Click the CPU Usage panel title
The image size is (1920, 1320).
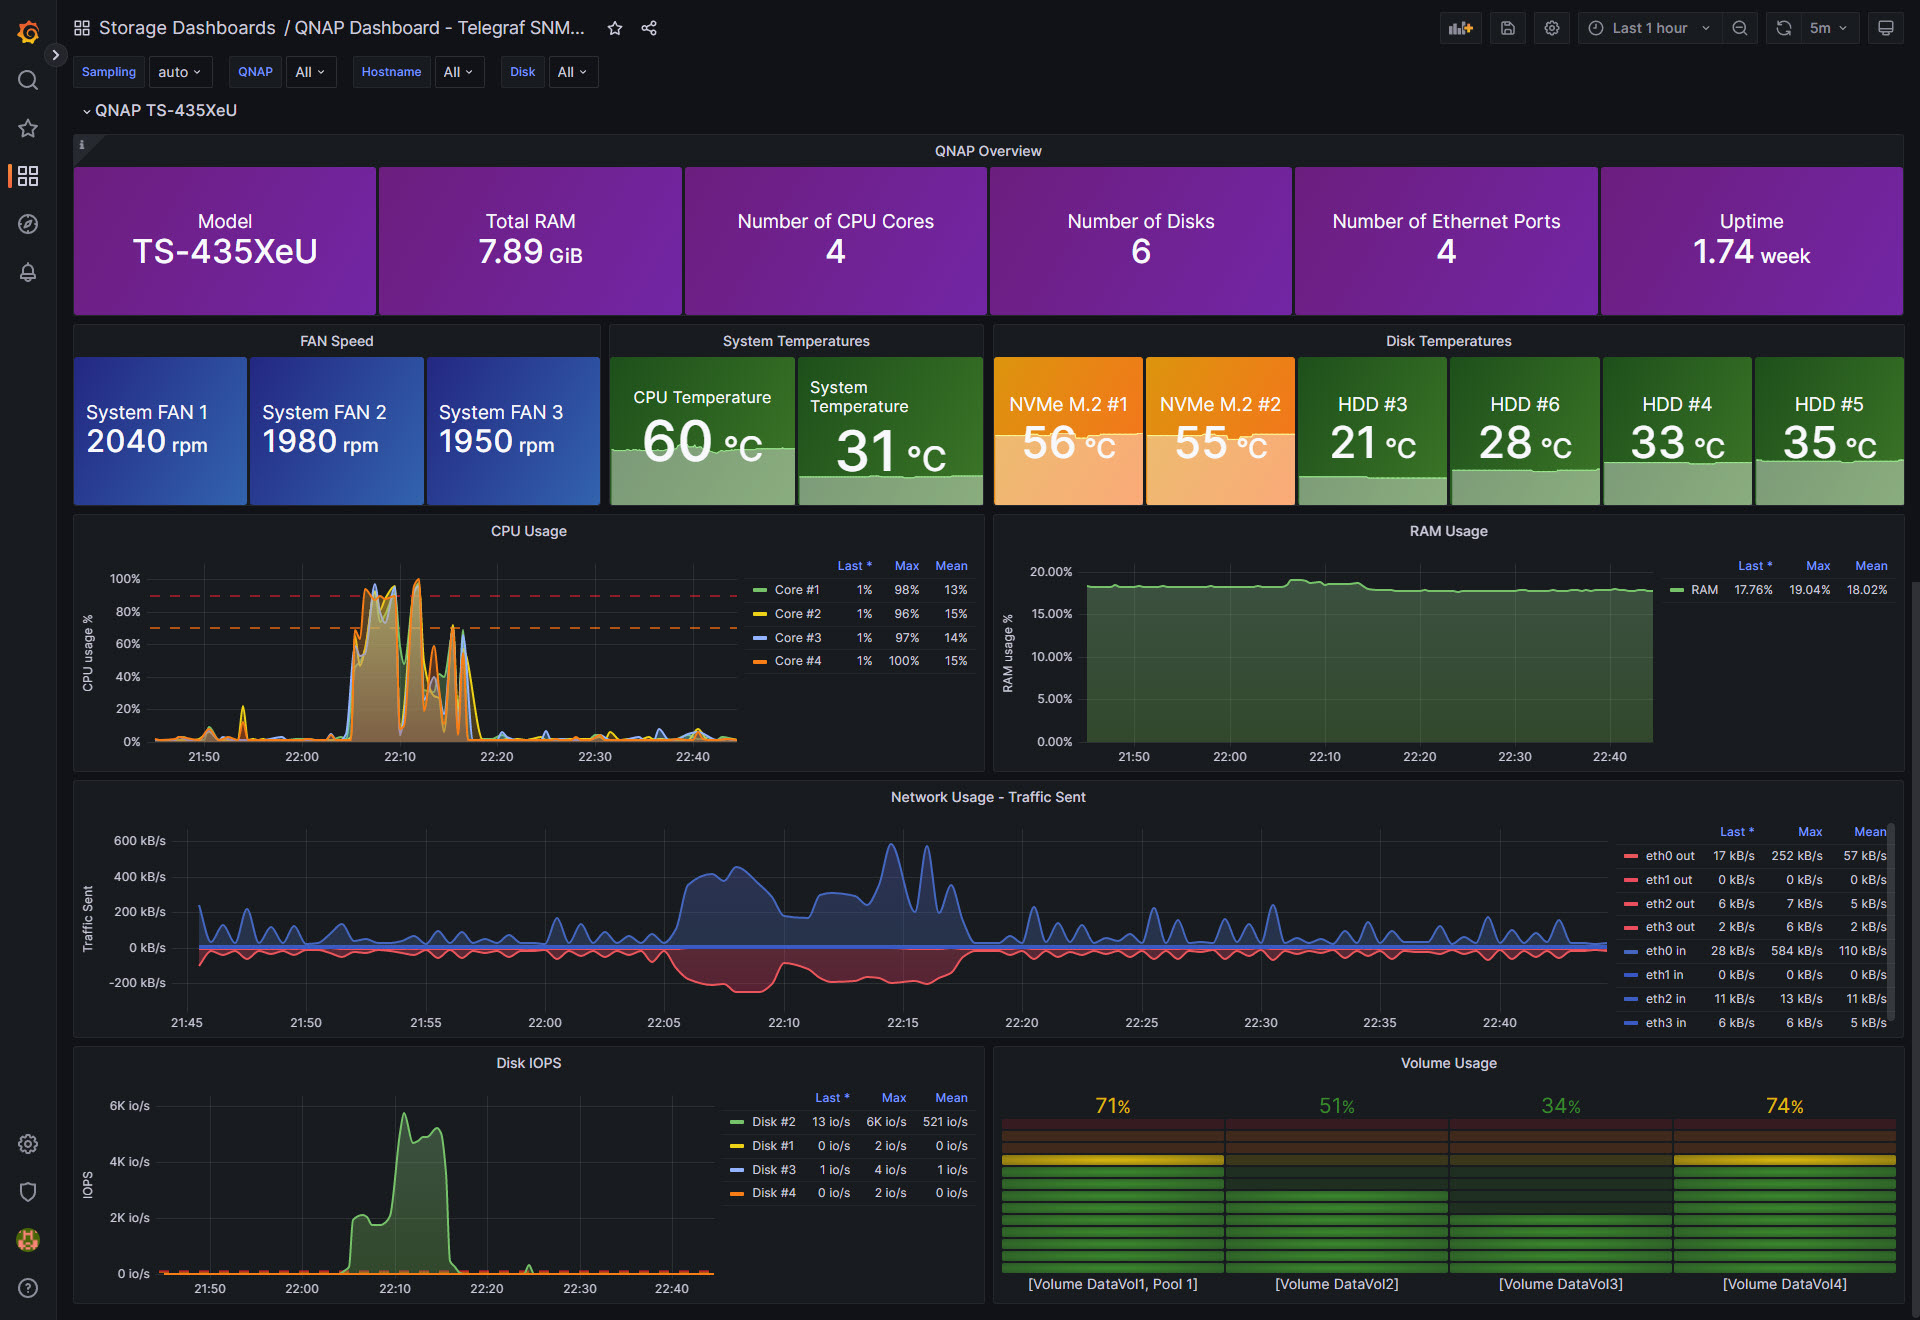528,531
